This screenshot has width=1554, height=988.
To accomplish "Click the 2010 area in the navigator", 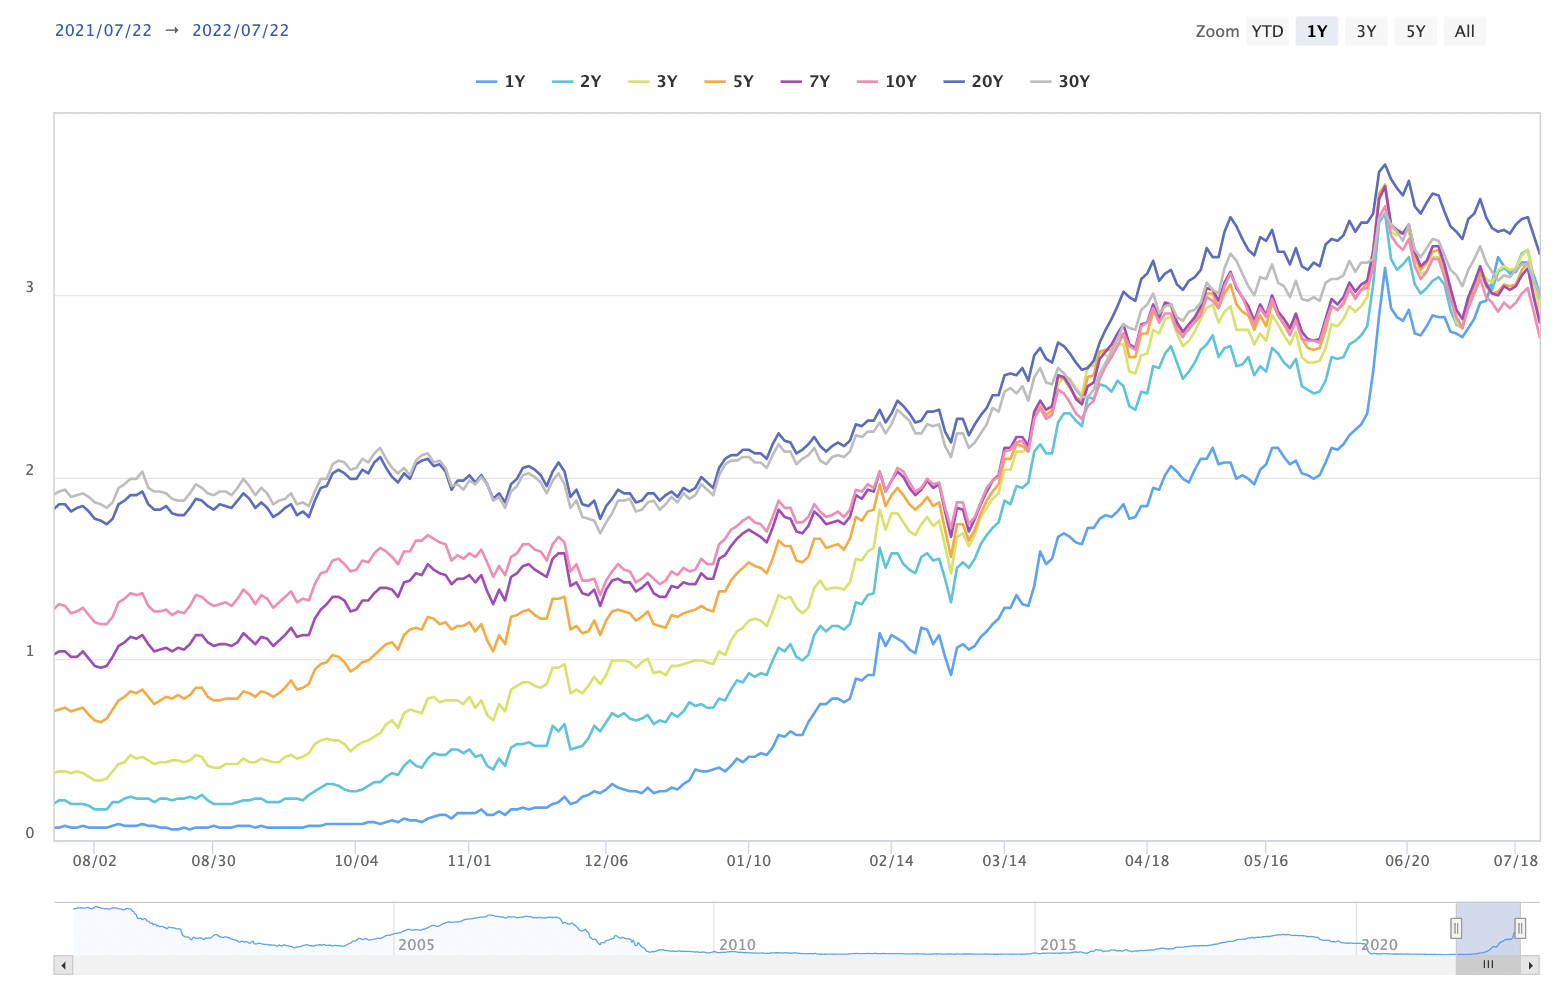I will click(x=737, y=945).
